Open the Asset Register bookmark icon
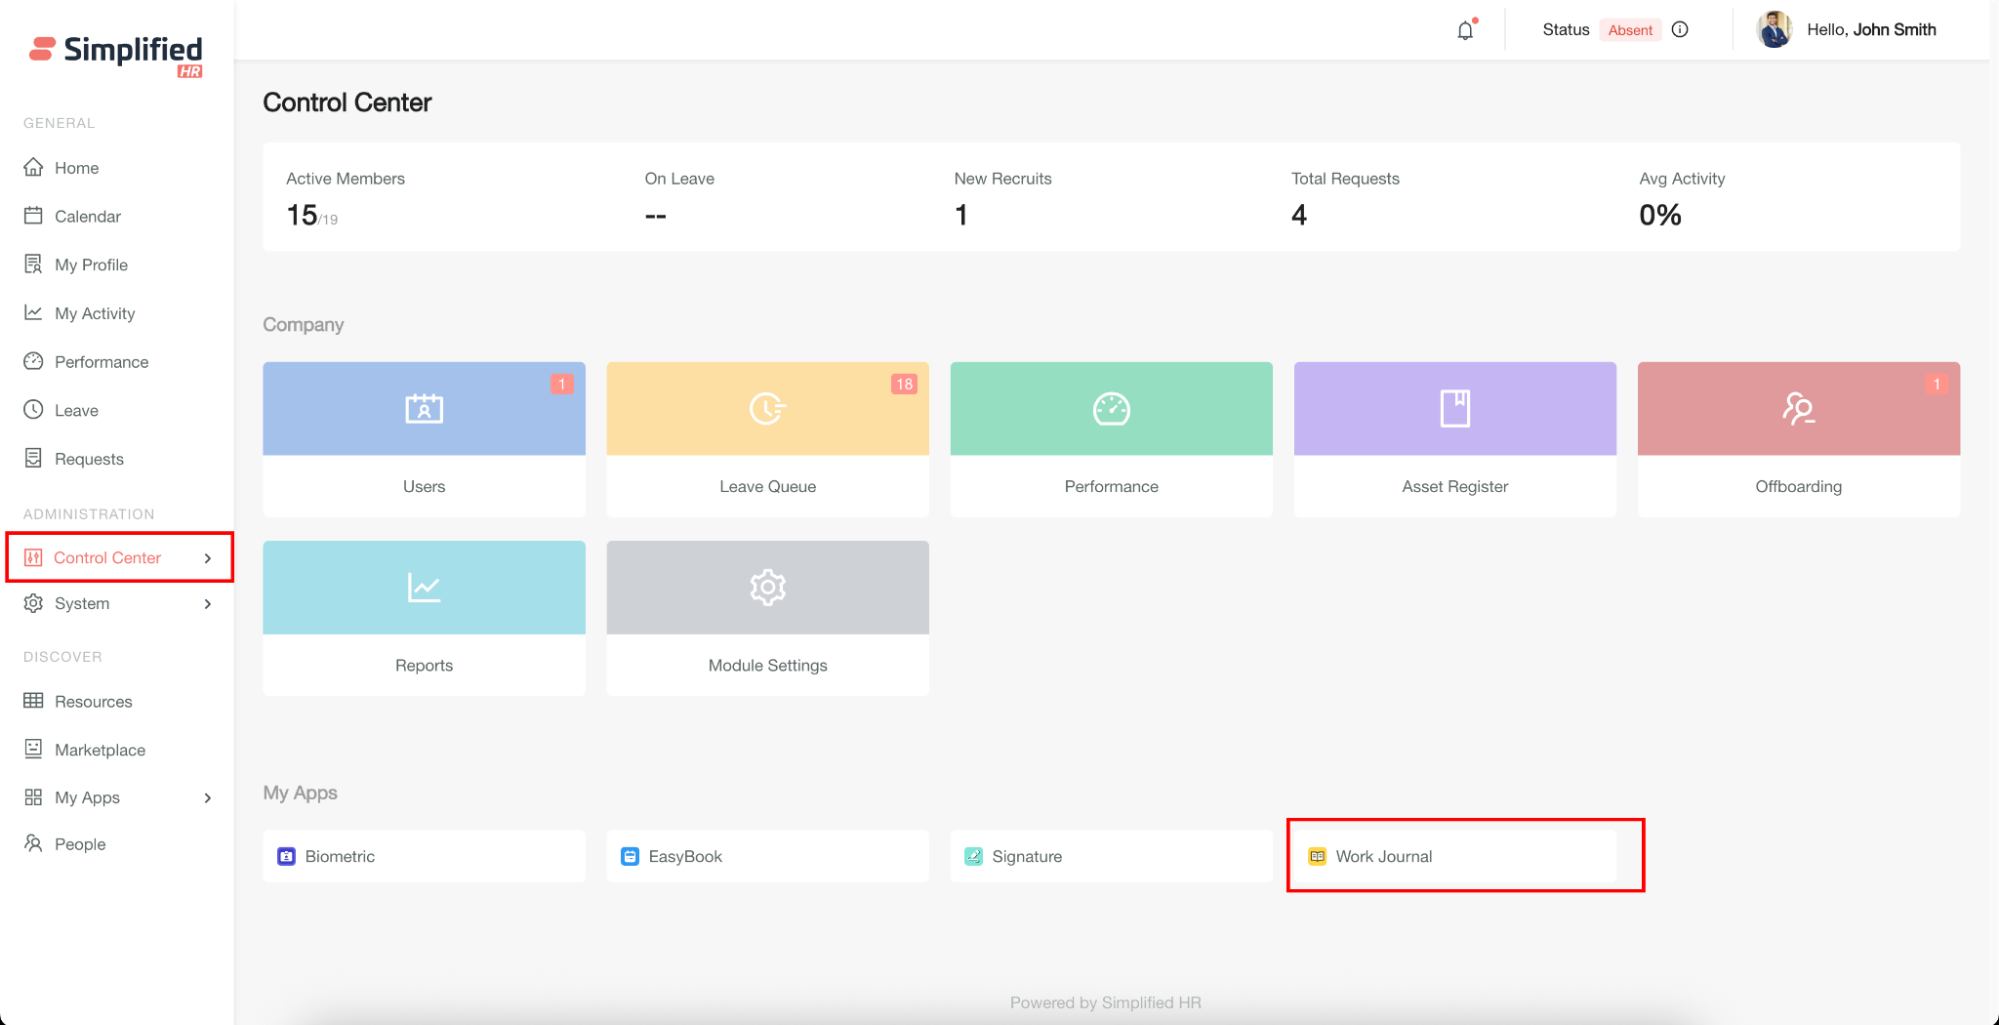 click(x=1454, y=409)
